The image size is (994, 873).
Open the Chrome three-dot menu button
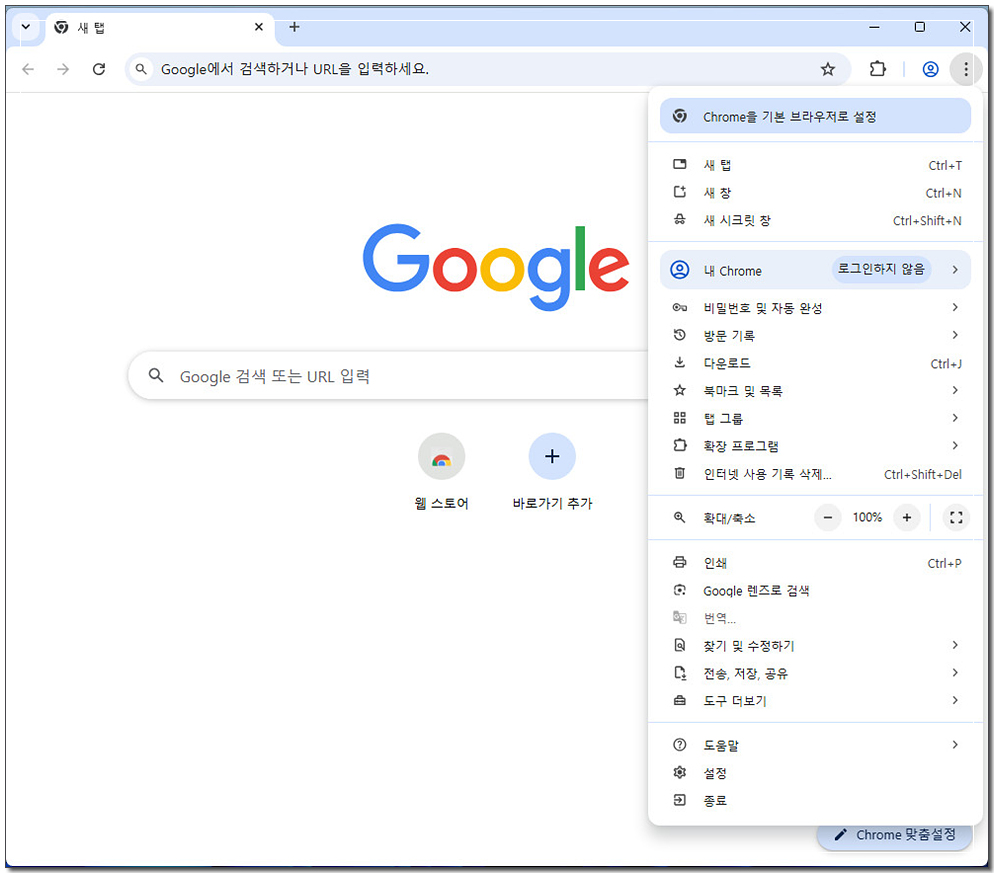965,69
